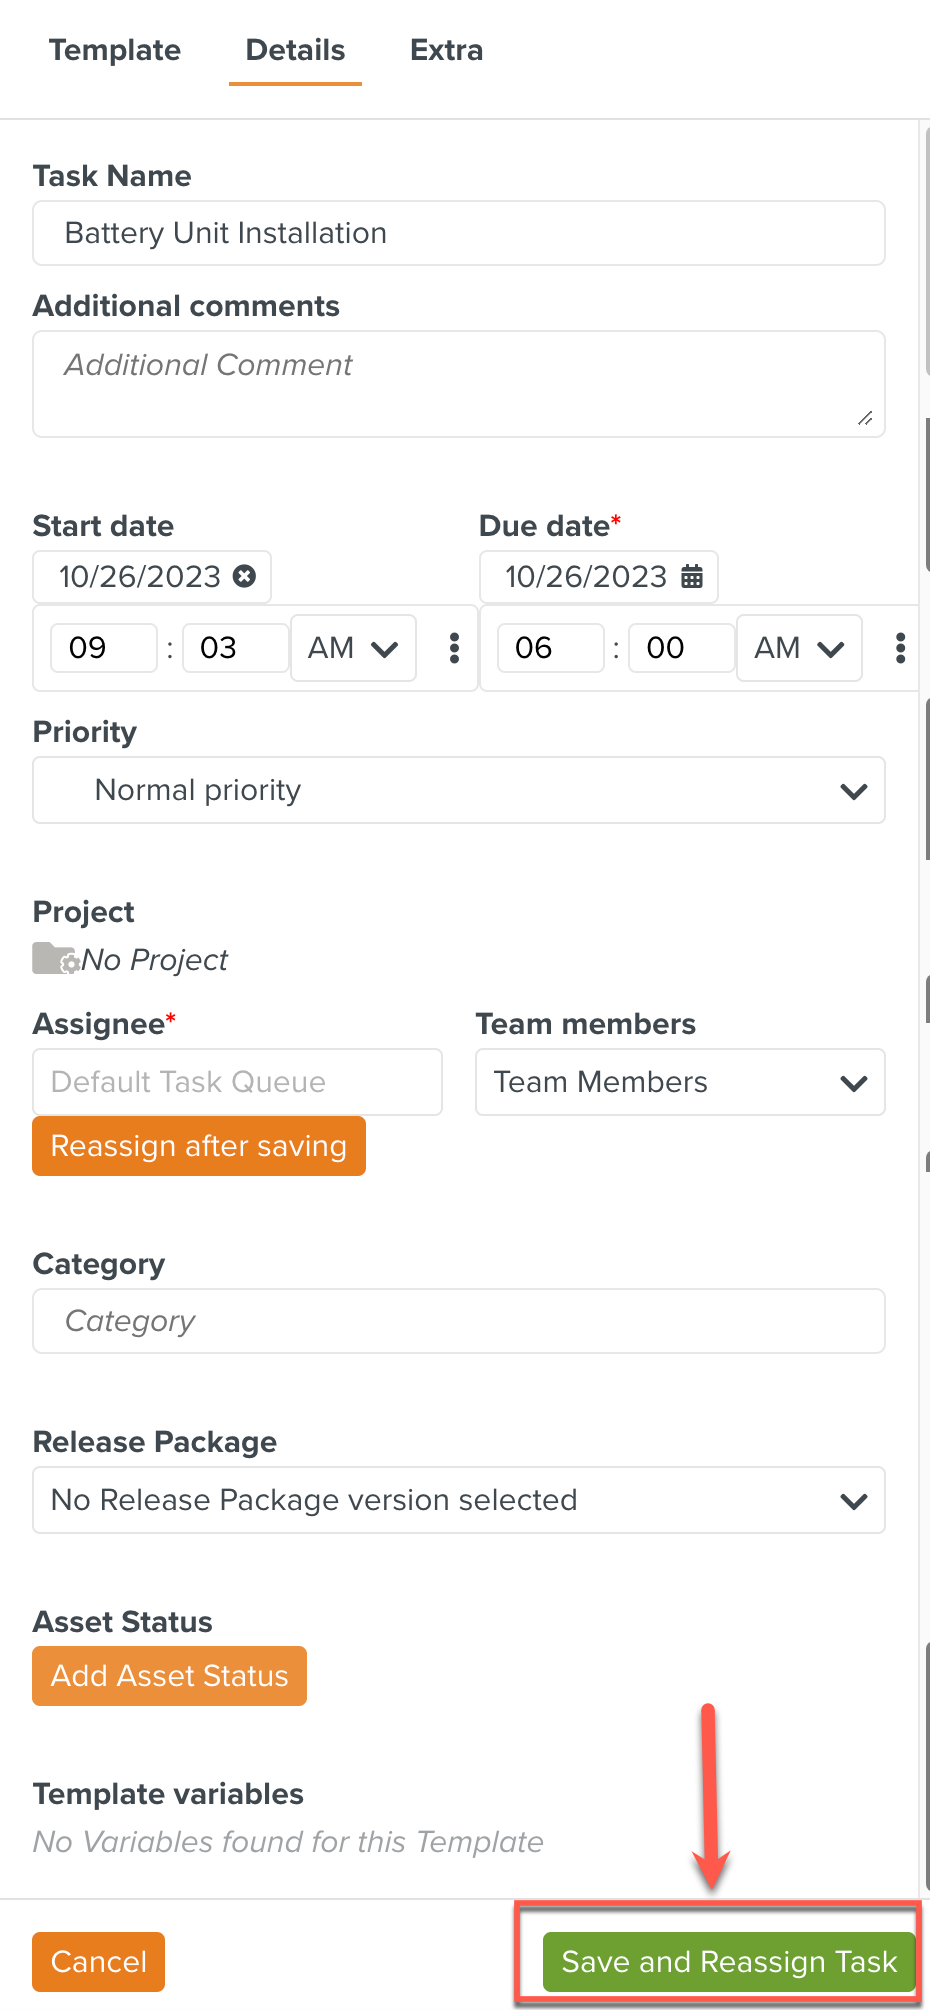Open due time AM/PM dropdown
Viewport: 930px width, 2010px height.
(799, 648)
